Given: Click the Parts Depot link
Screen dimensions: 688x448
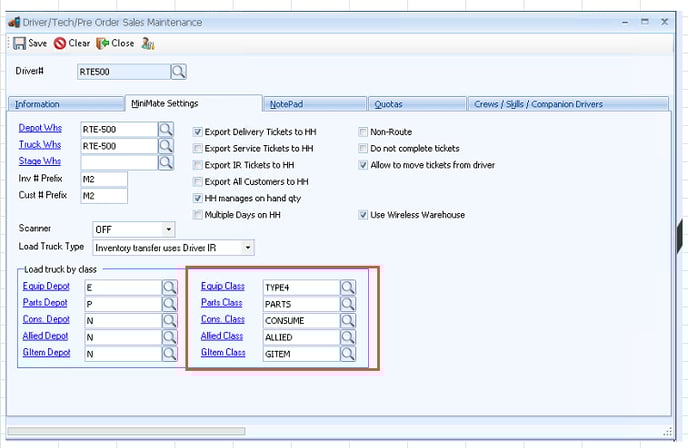Looking at the screenshot, I should 45,303.
